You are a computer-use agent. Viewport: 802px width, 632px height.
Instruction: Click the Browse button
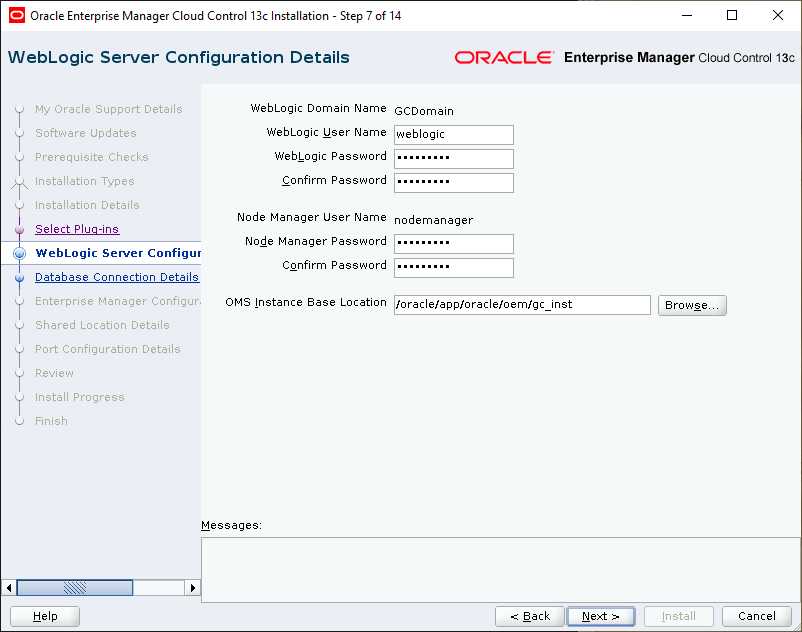(692, 305)
